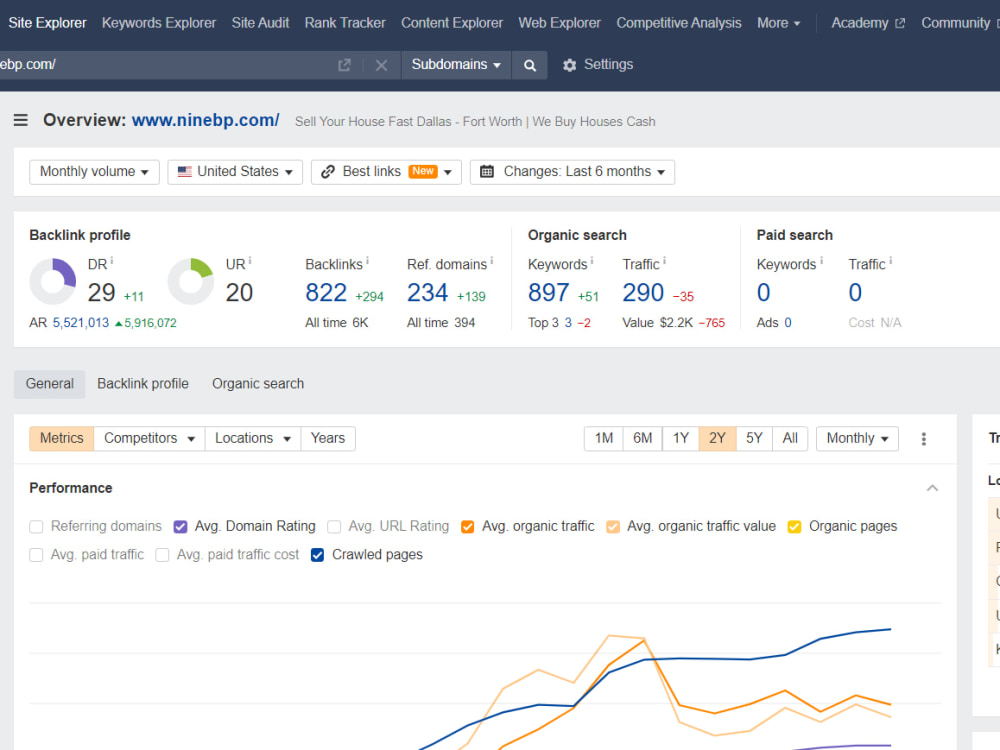Enable Avg. URL Rating checkbox
The width and height of the screenshot is (1000, 750).
334,527
